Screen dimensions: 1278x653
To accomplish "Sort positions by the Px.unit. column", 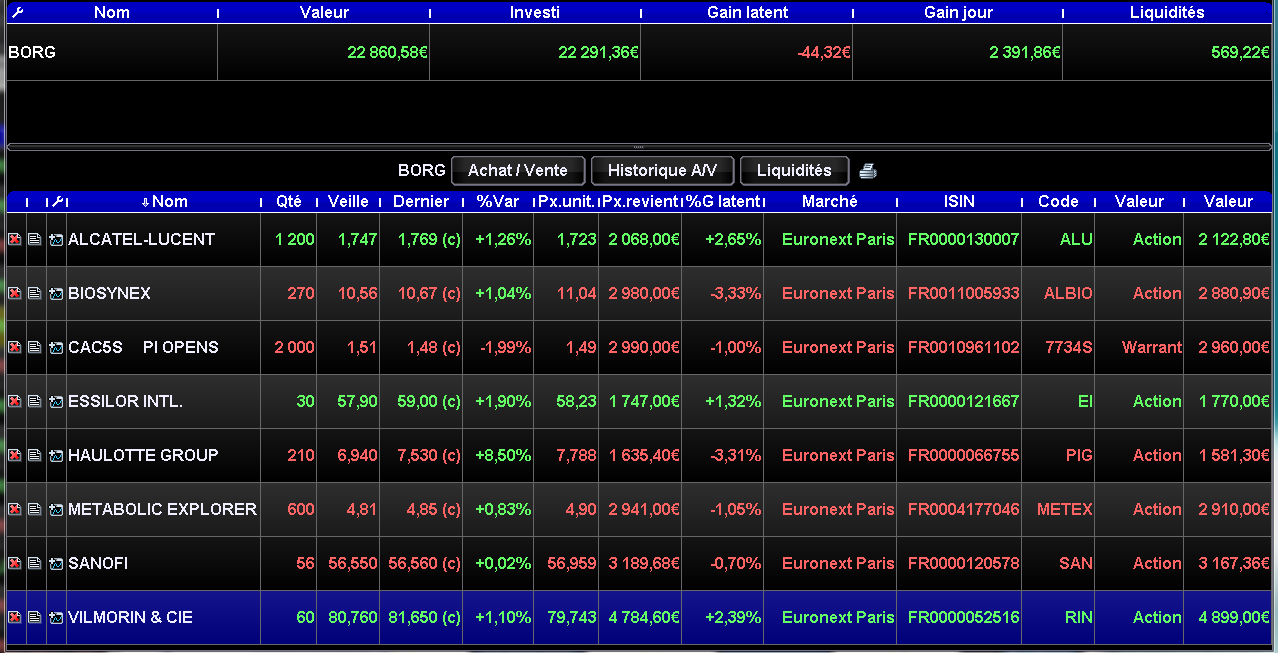I will click(567, 202).
